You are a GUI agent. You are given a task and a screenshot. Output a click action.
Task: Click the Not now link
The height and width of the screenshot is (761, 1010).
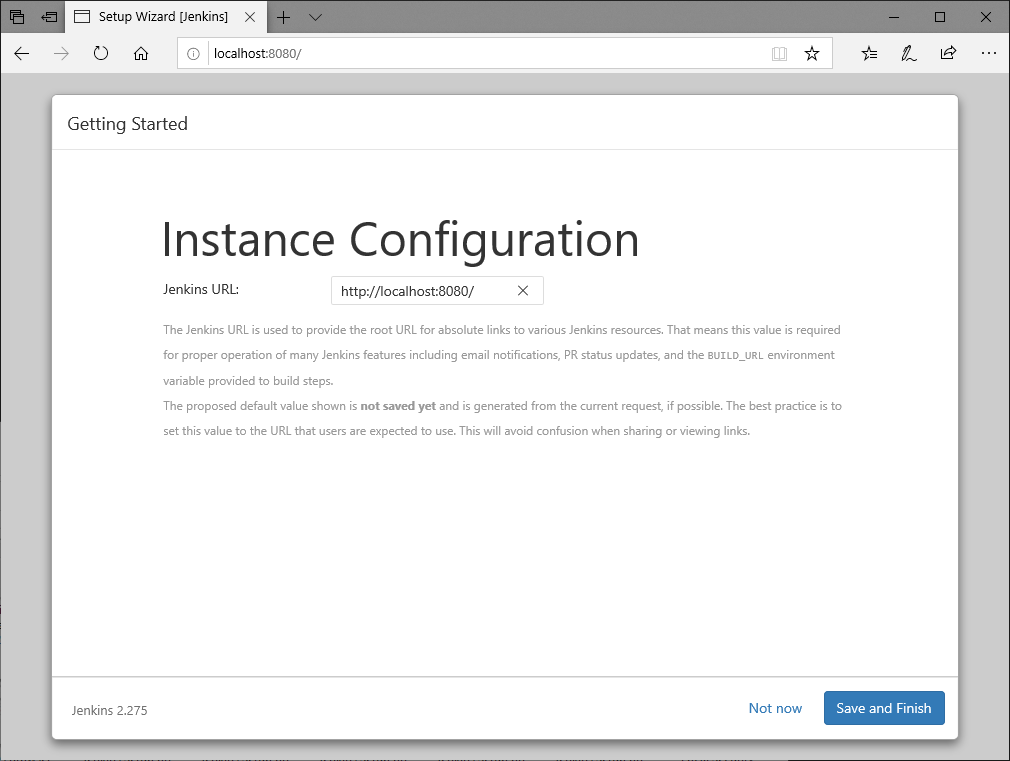point(775,708)
